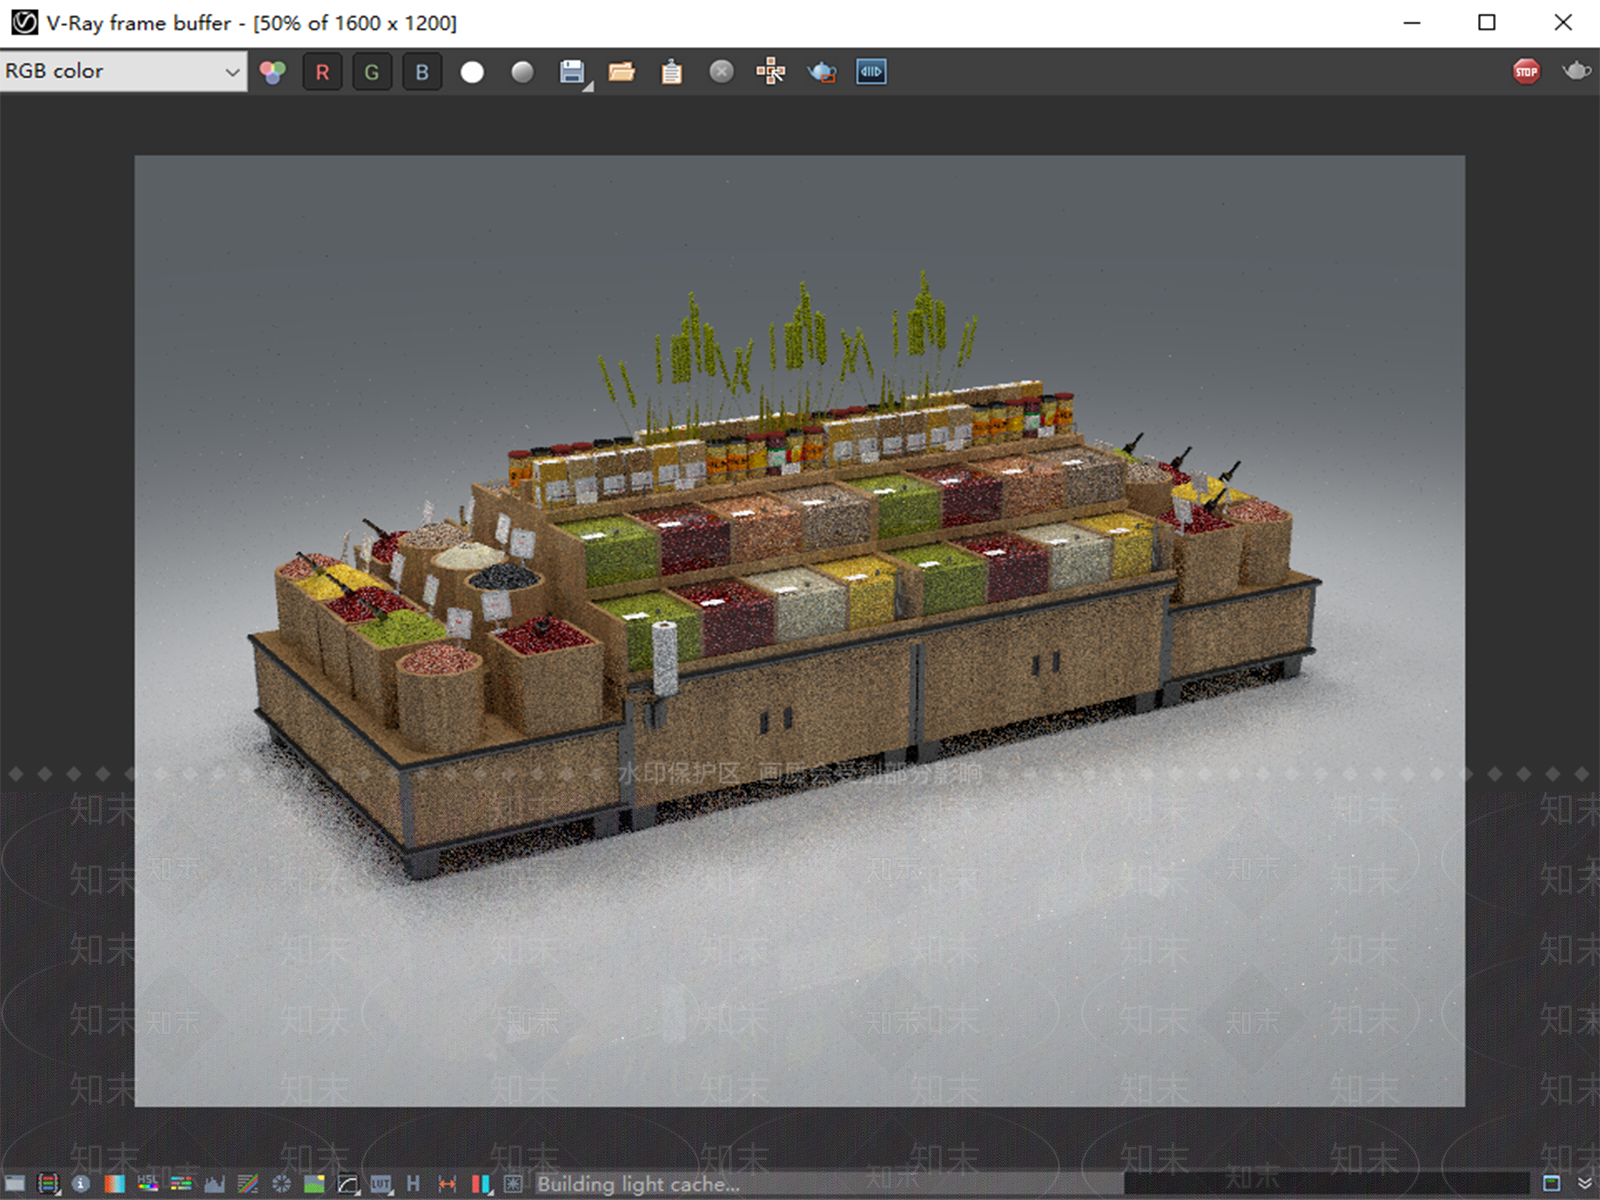Maximize the V-Ray frame buffer window

[x=1487, y=22]
